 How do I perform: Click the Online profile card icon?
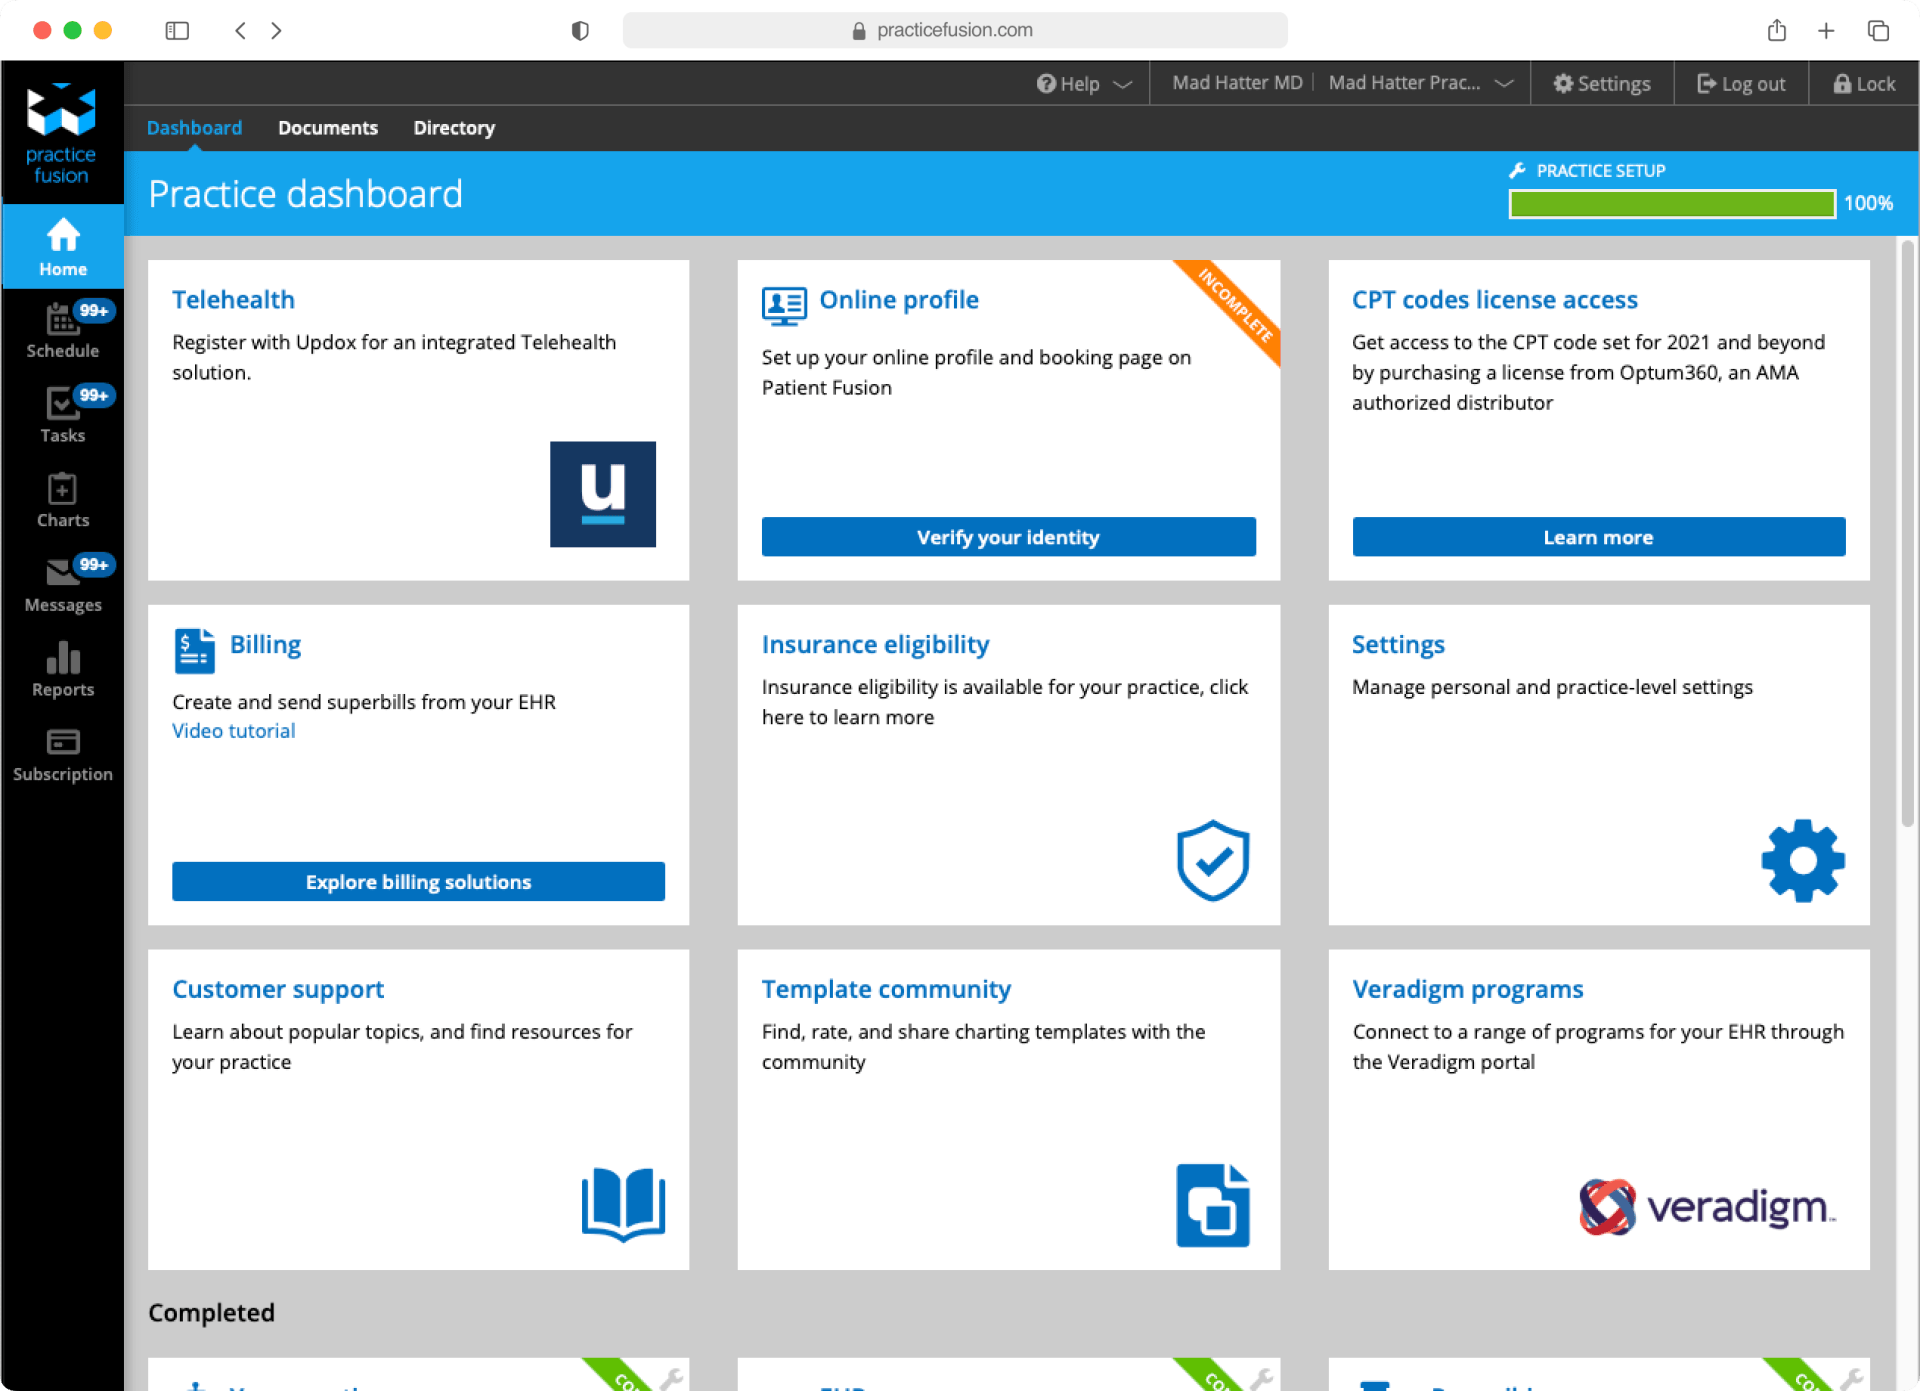(784, 305)
